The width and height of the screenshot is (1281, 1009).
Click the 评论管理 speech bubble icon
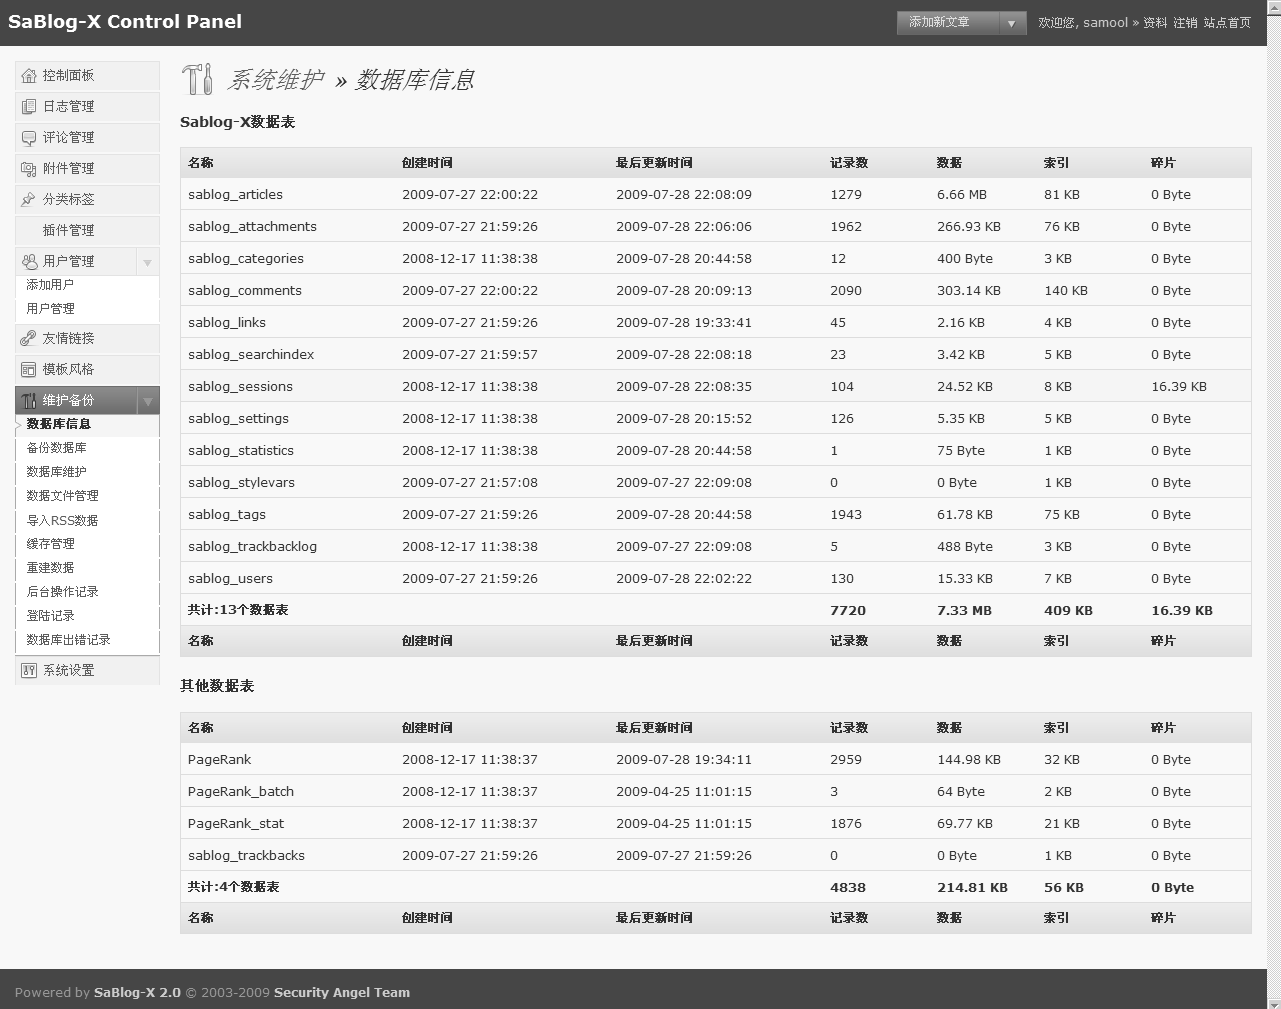29,138
